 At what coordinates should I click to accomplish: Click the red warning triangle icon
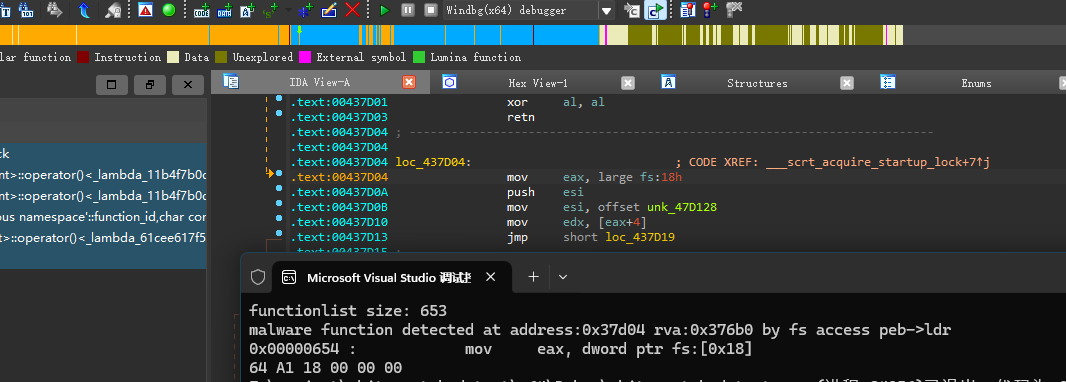point(145,10)
